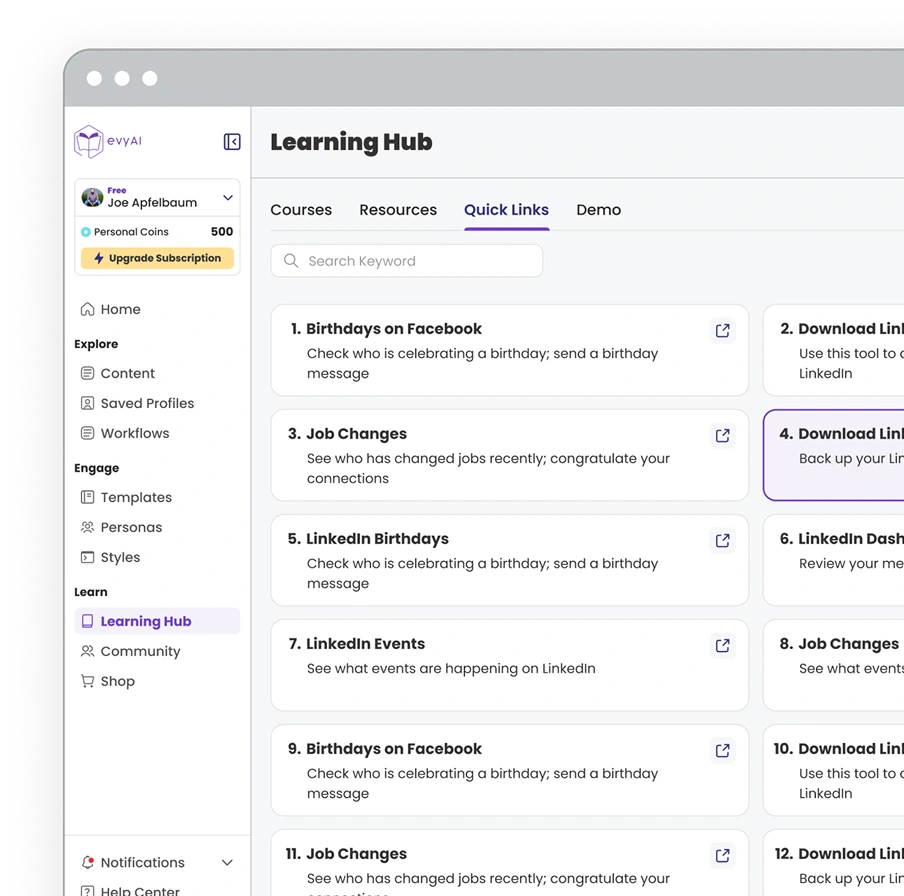Click the Shop cart icon

coord(88,682)
